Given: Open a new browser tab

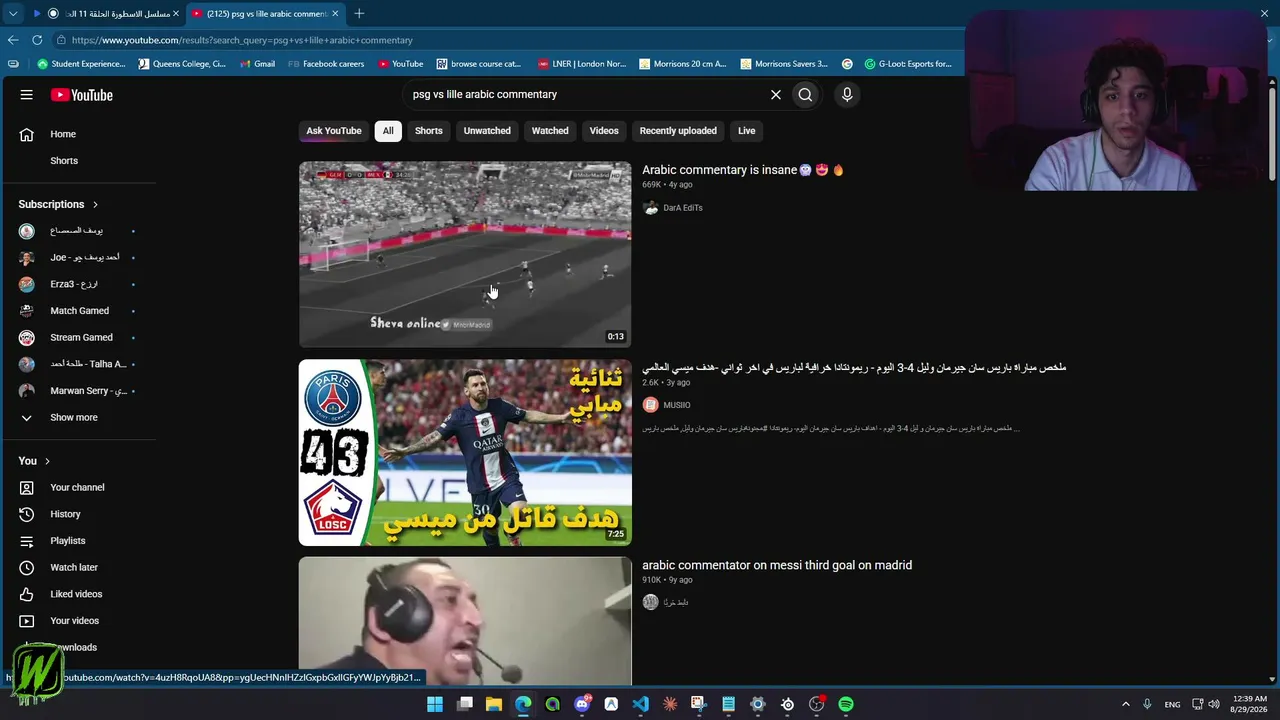Looking at the screenshot, I should coord(359,14).
